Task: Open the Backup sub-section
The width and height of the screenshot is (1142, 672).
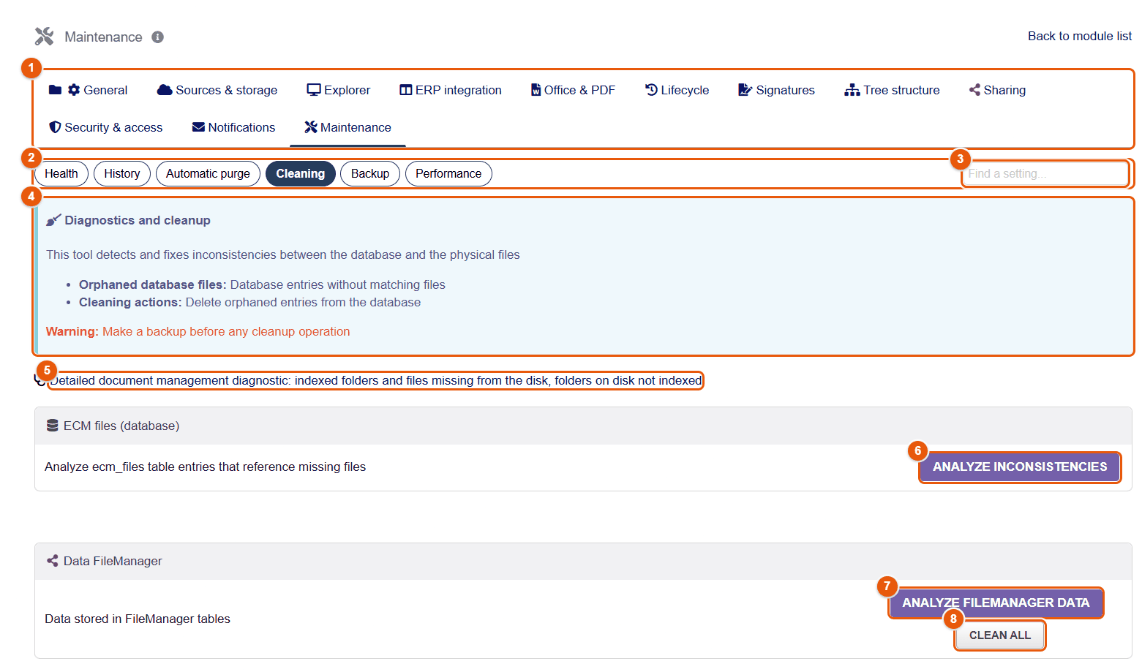Action: point(370,174)
